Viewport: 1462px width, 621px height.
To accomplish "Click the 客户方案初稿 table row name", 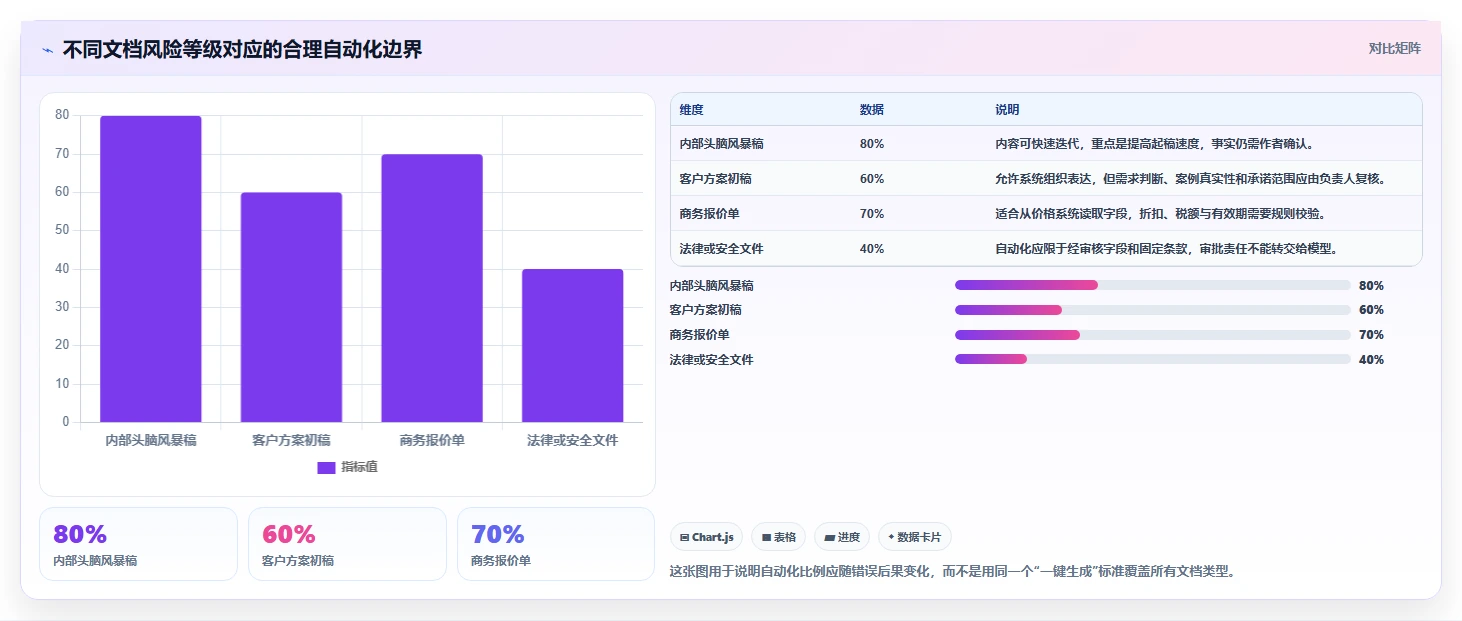I will tap(716, 179).
